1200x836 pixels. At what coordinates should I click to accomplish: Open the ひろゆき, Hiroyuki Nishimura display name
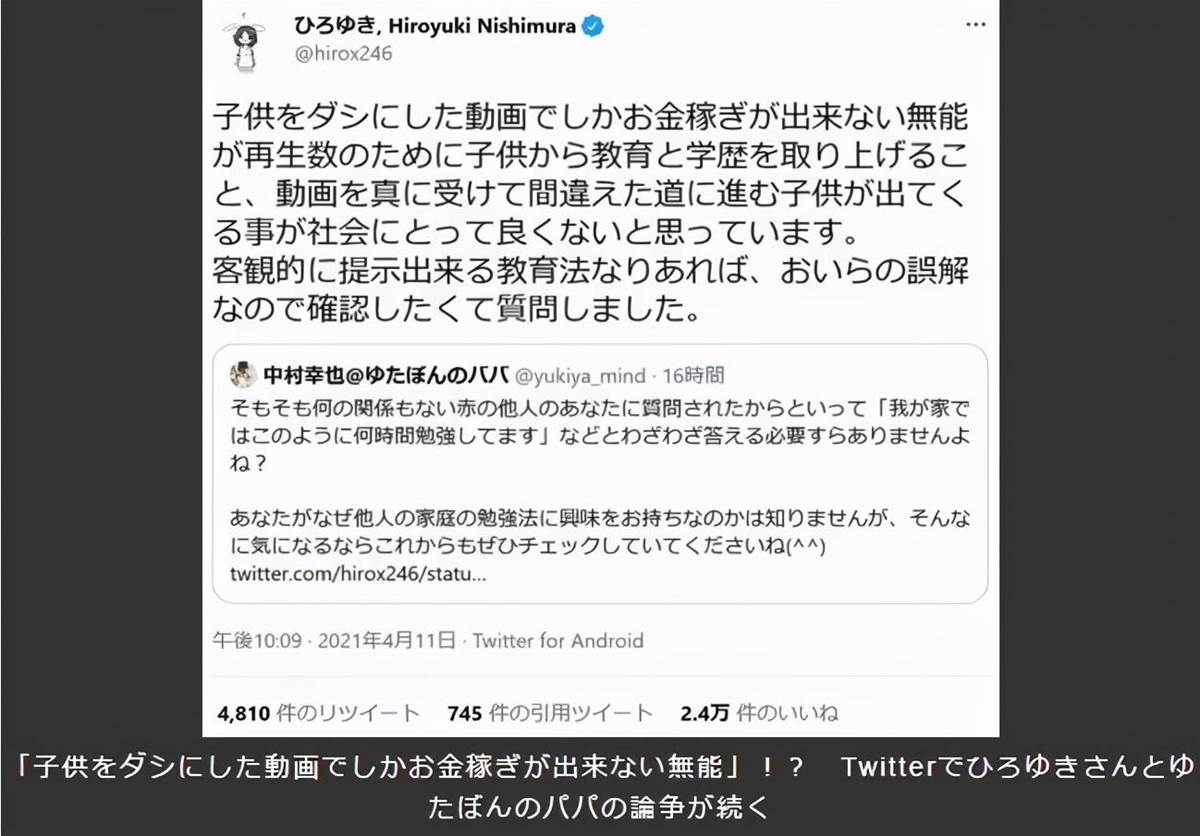434,27
